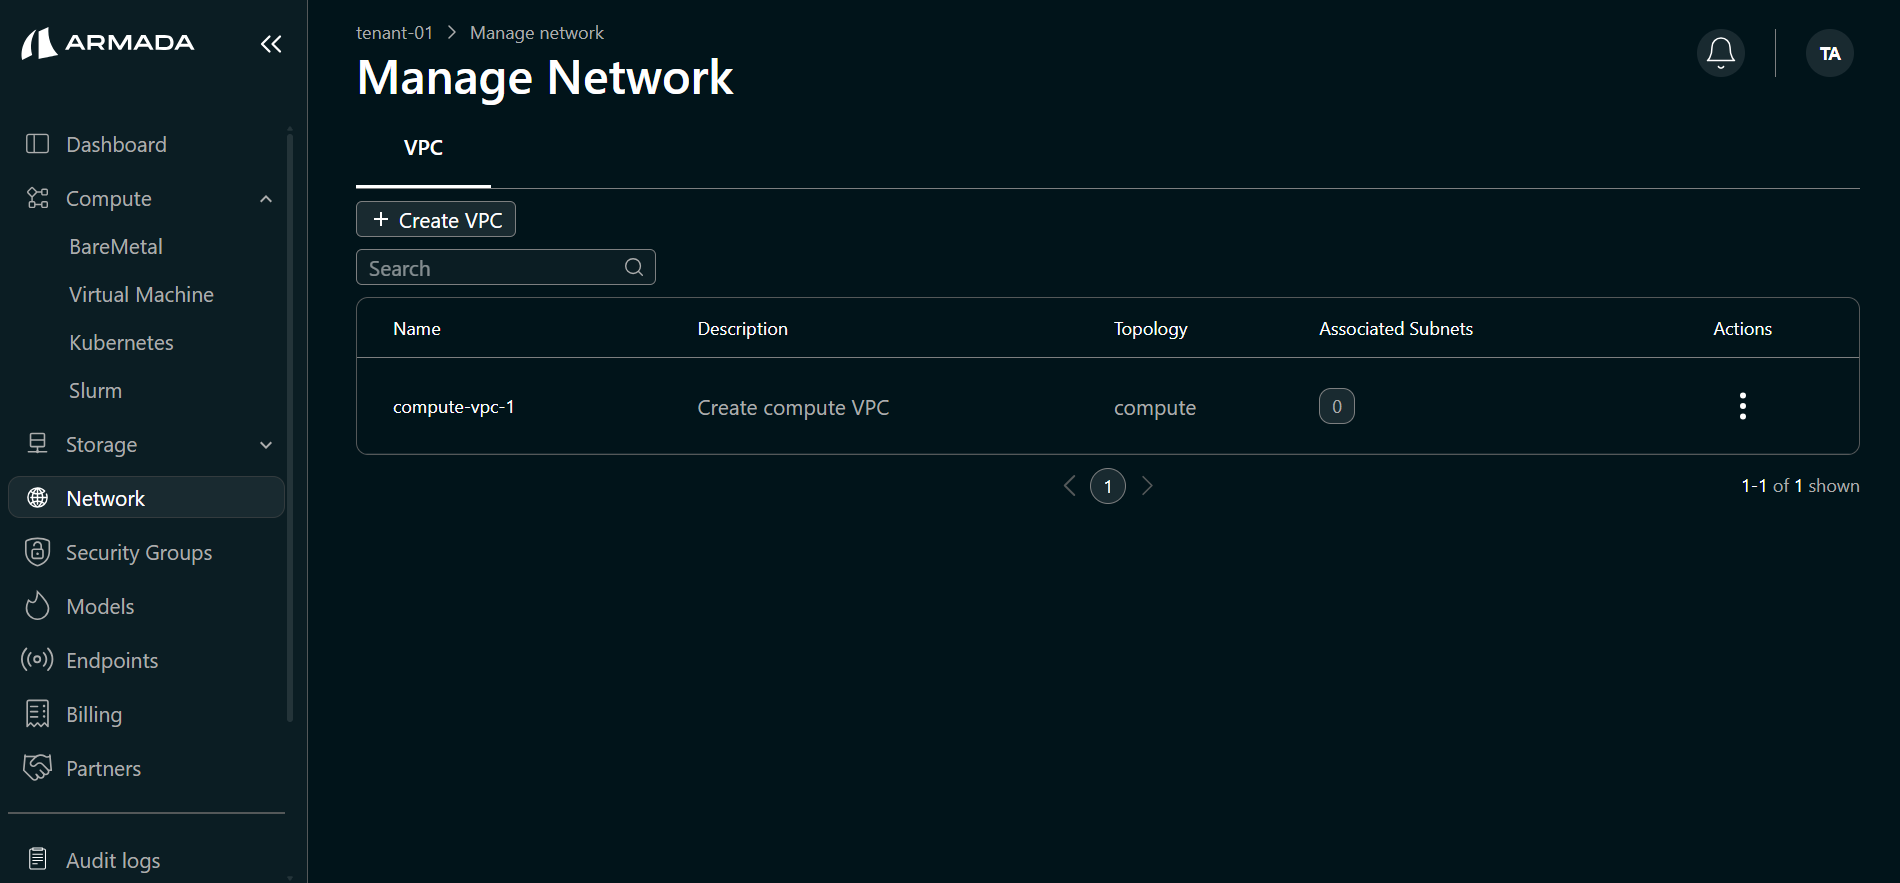
Task: Open Kubernetes under Compute
Action: coord(121,343)
